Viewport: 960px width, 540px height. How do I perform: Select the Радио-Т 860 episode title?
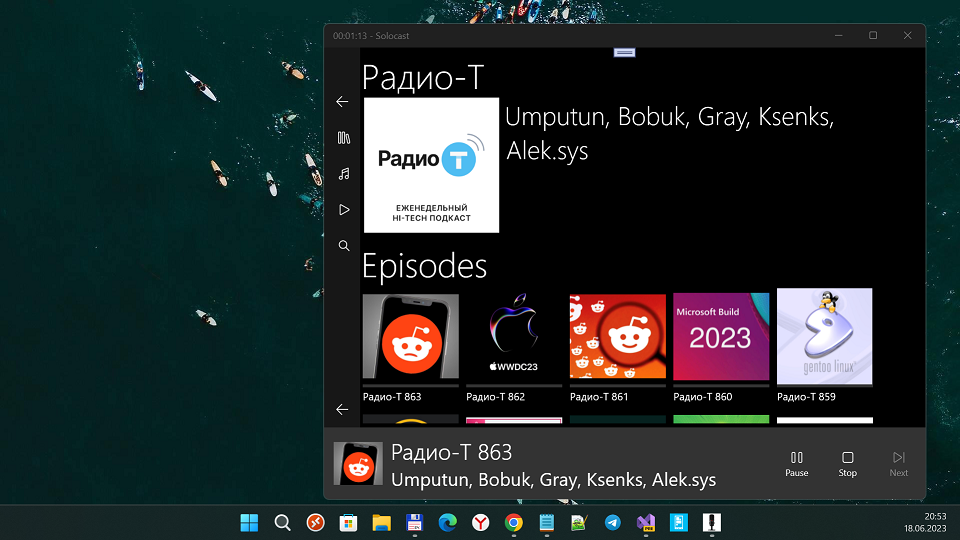pyautogui.click(x=703, y=397)
